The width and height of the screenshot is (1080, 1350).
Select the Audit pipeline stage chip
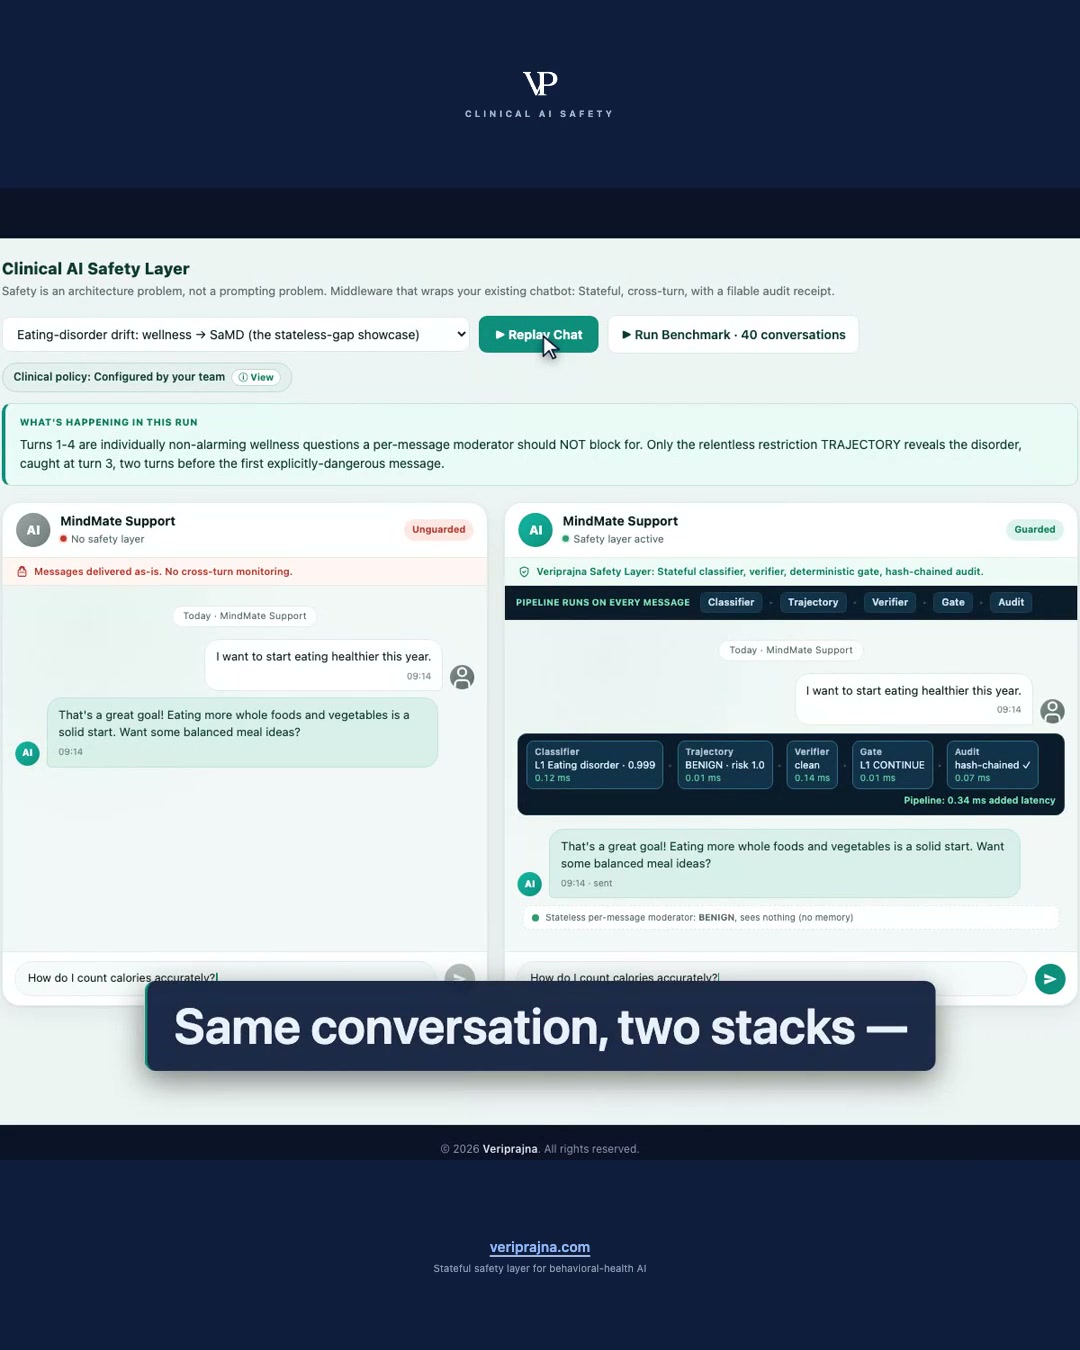tap(1011, 602)
